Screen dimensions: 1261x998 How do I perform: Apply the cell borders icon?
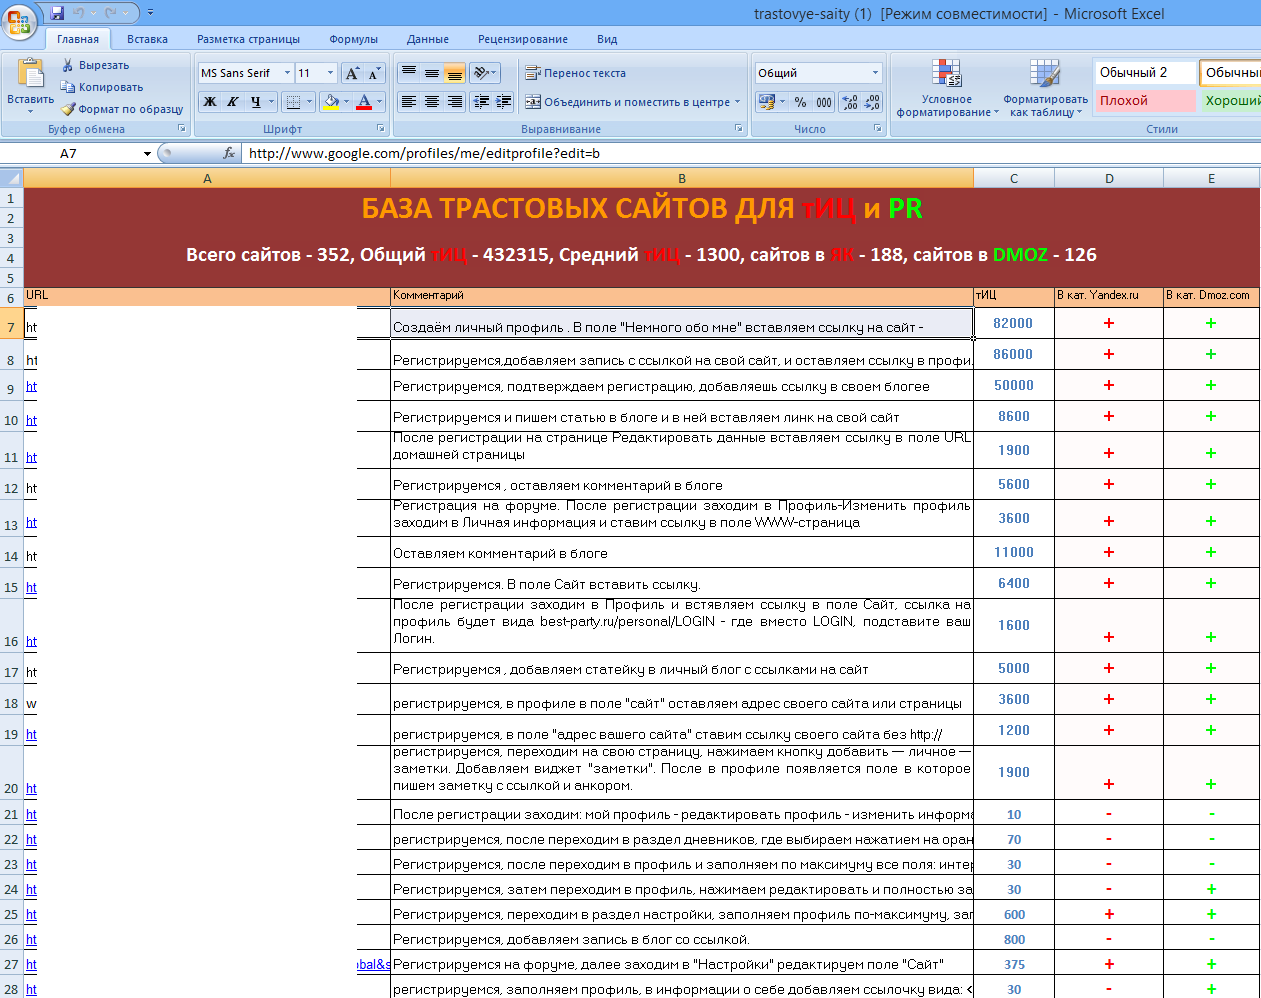pos(292,102)
